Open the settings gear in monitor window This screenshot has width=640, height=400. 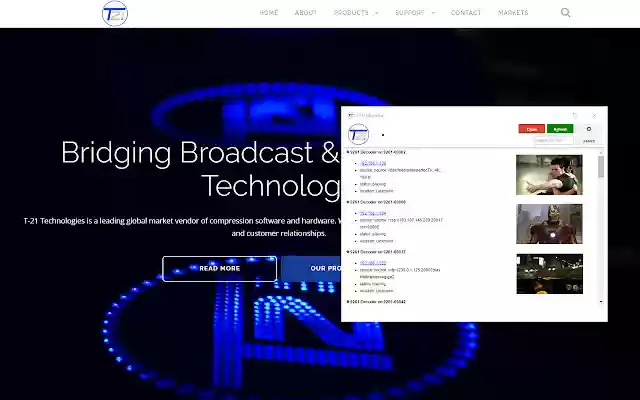589,129
